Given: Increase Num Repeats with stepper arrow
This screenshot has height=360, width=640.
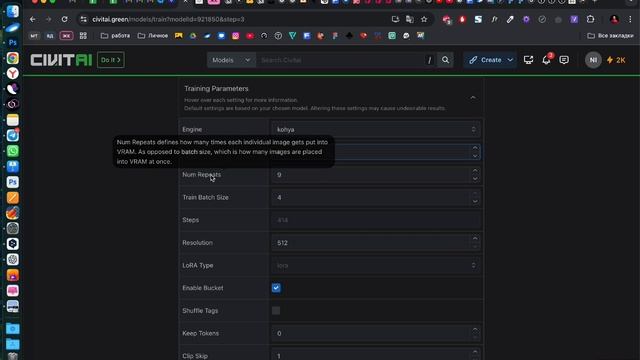Looking at the screenshot, I should pos(475,171).
